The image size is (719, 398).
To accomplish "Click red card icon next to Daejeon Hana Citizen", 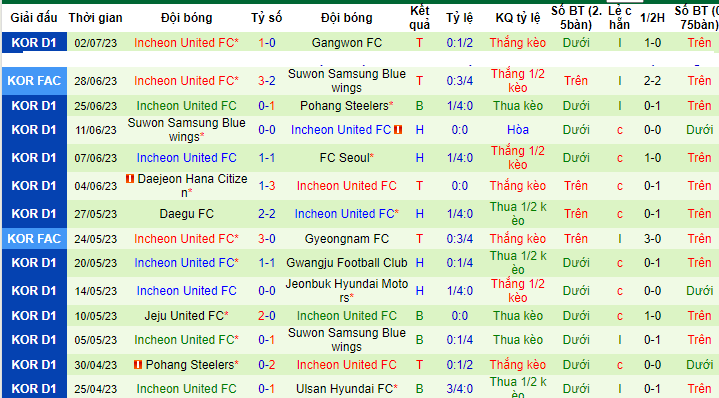I will (x=130, y=178).
